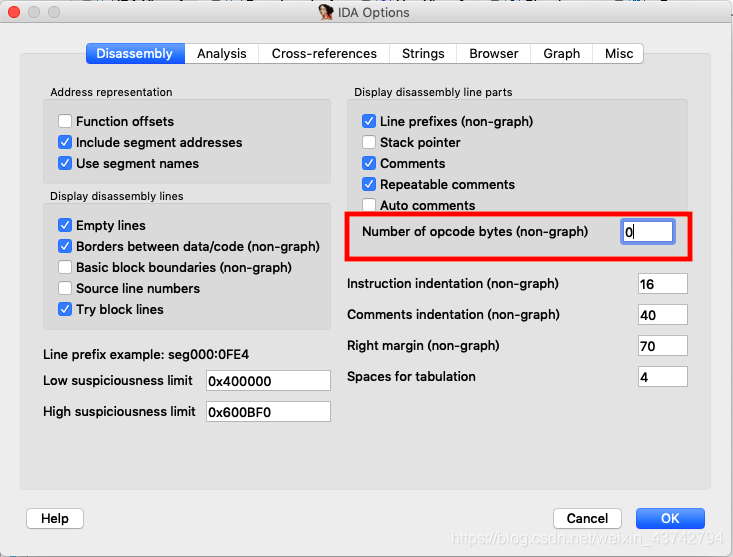This screenshot has width=733, height=557.
Task: Close the IDA Options window
Action: click(x=14, y=12)
